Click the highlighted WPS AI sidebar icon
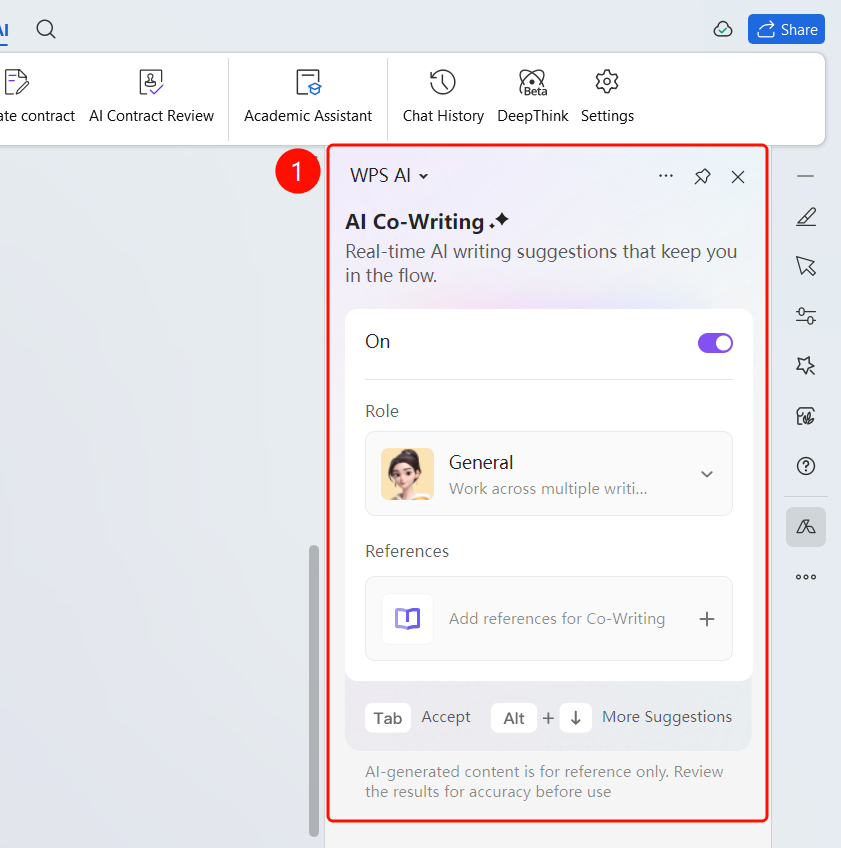 806,527
